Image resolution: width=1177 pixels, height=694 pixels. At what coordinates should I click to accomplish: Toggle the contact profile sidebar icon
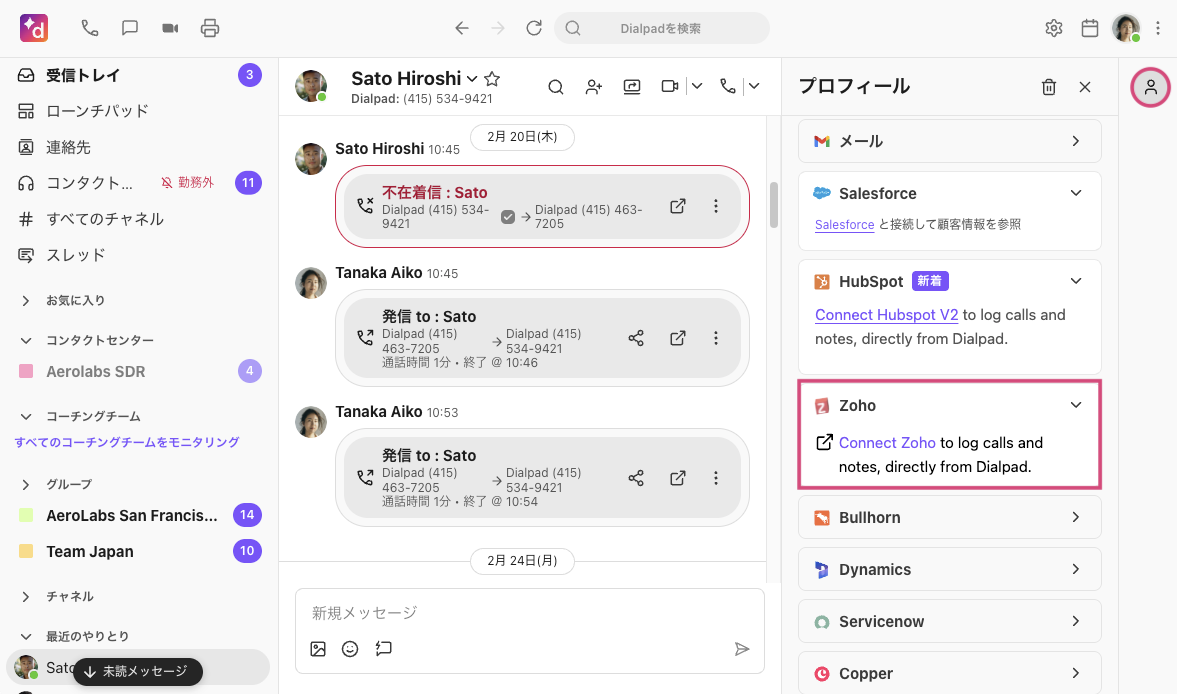click(1150, 87)
